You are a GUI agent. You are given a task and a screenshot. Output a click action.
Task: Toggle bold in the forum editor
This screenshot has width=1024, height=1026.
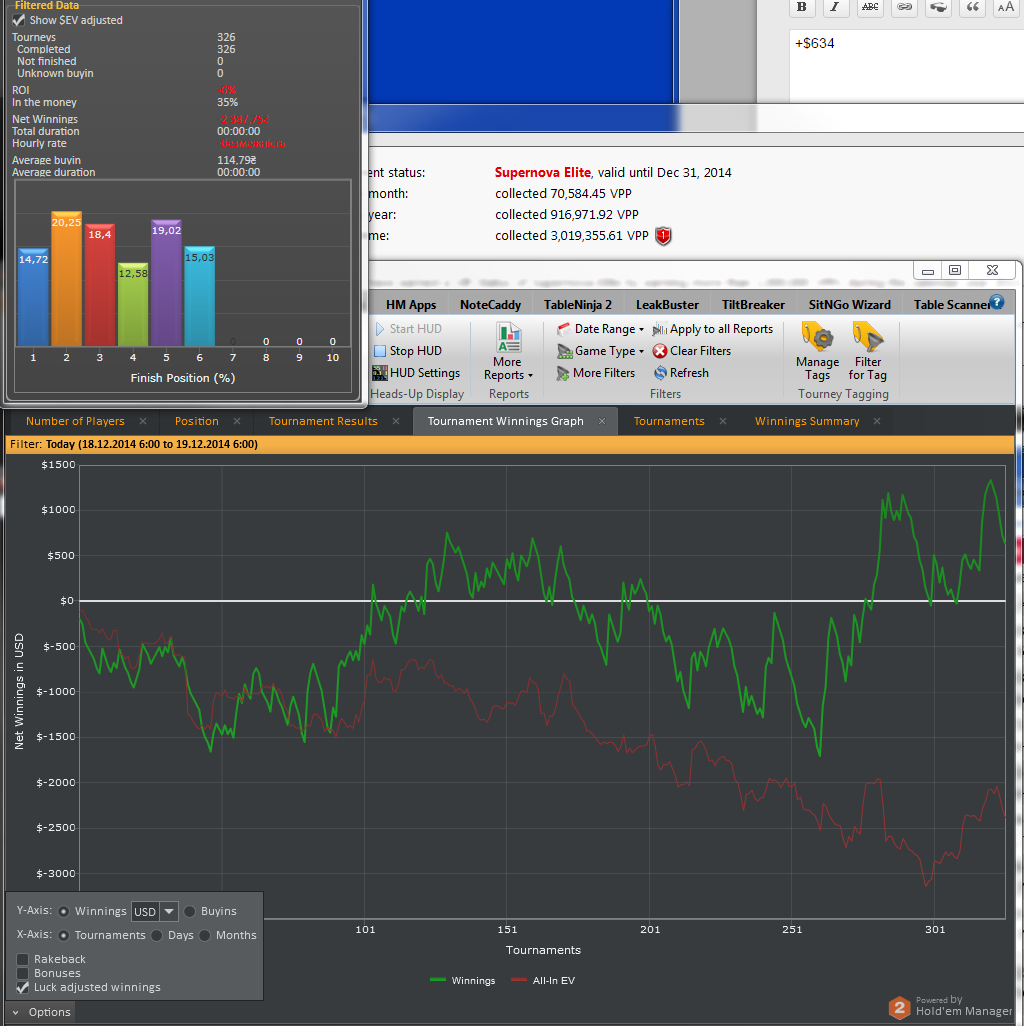[802, 7]
